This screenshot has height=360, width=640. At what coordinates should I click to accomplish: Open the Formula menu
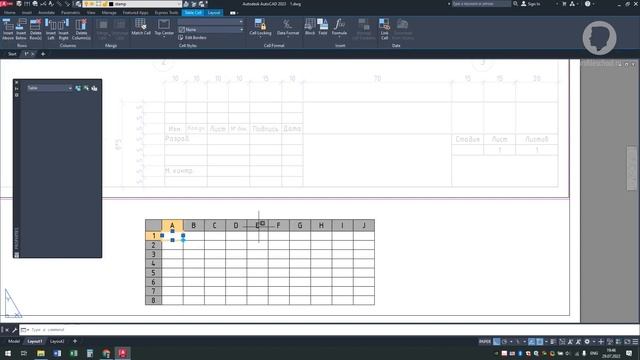(339, 27)
